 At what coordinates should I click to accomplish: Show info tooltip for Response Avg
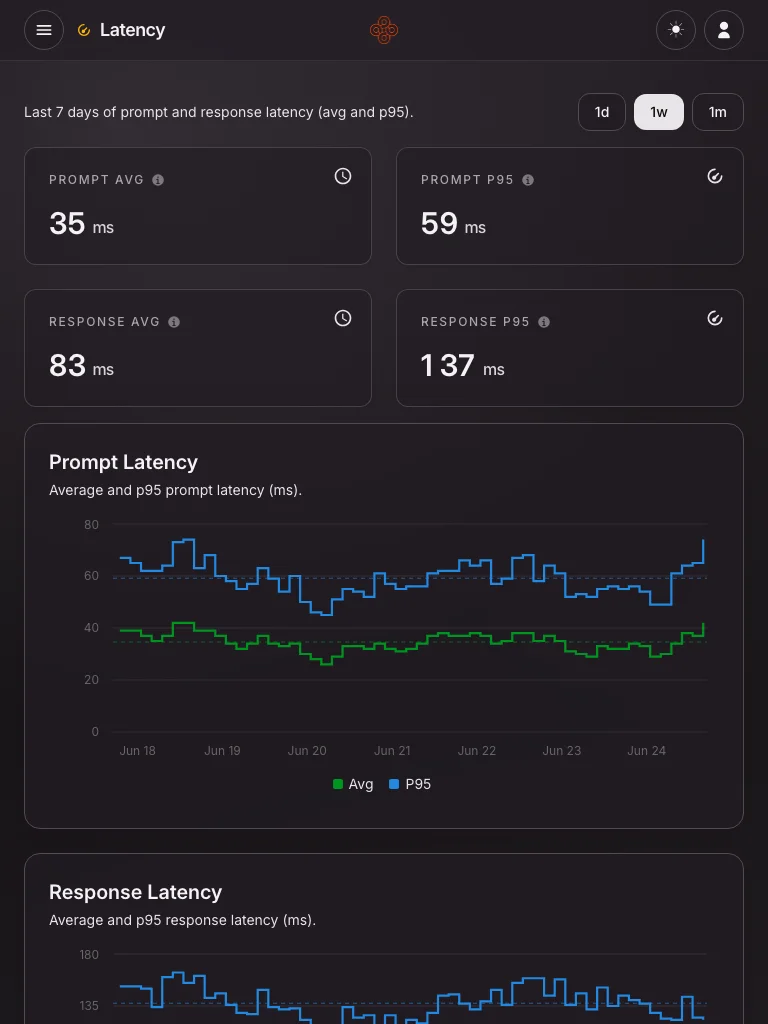coord(174,322)
